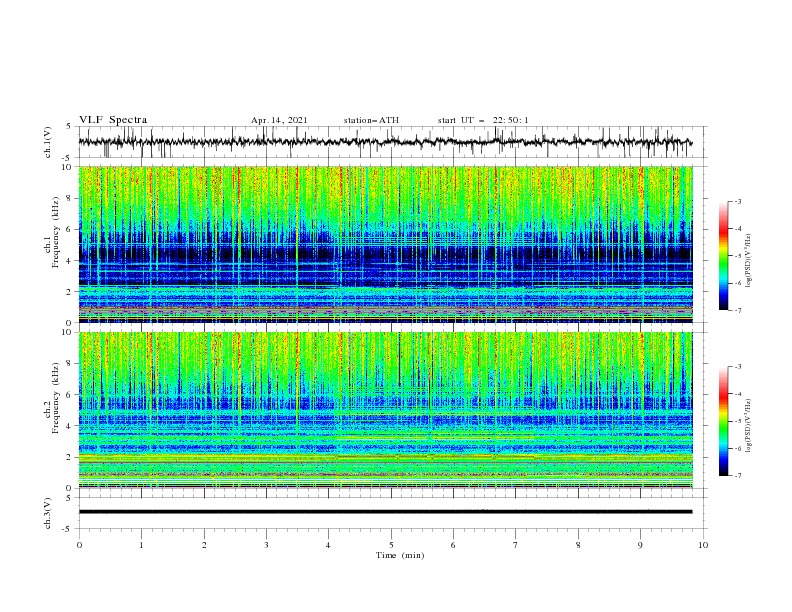Click the "6" kHz tick on ch.1 axis
This screenshot has height=612, width=792.
pos(71,229)
